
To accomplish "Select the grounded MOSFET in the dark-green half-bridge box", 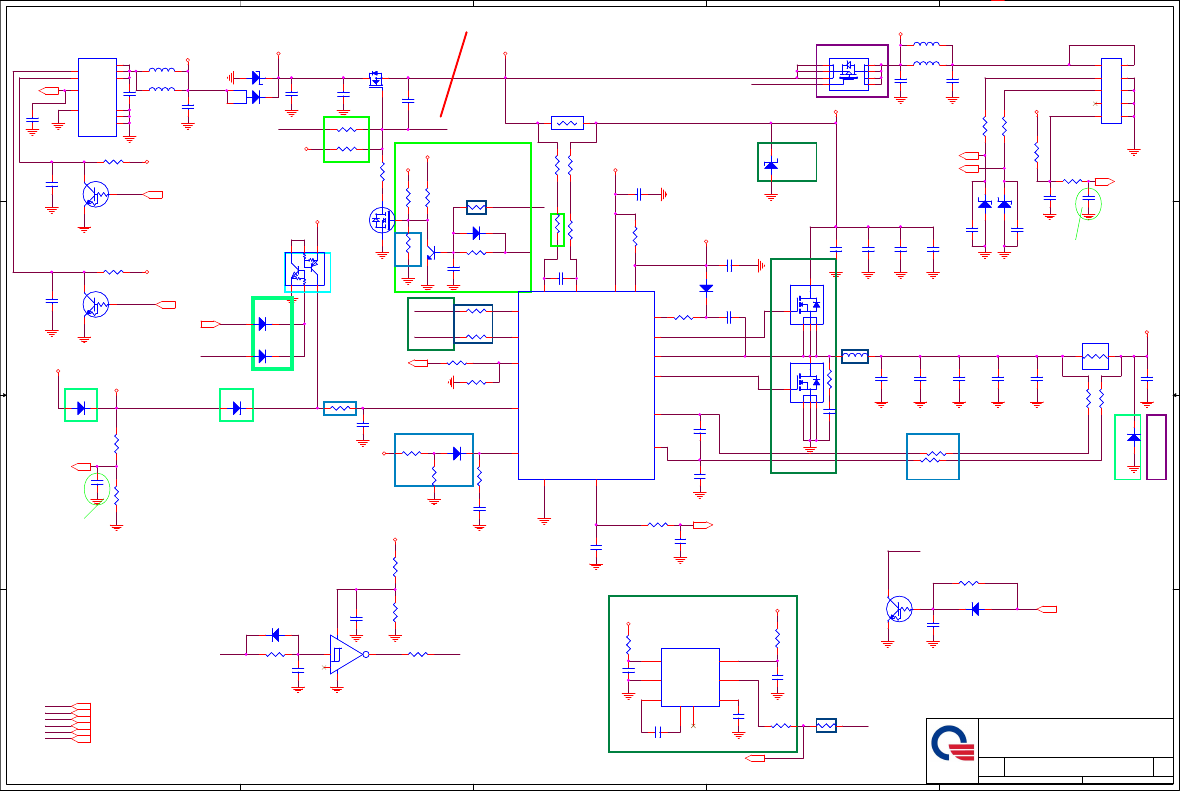I will point(807,383).
